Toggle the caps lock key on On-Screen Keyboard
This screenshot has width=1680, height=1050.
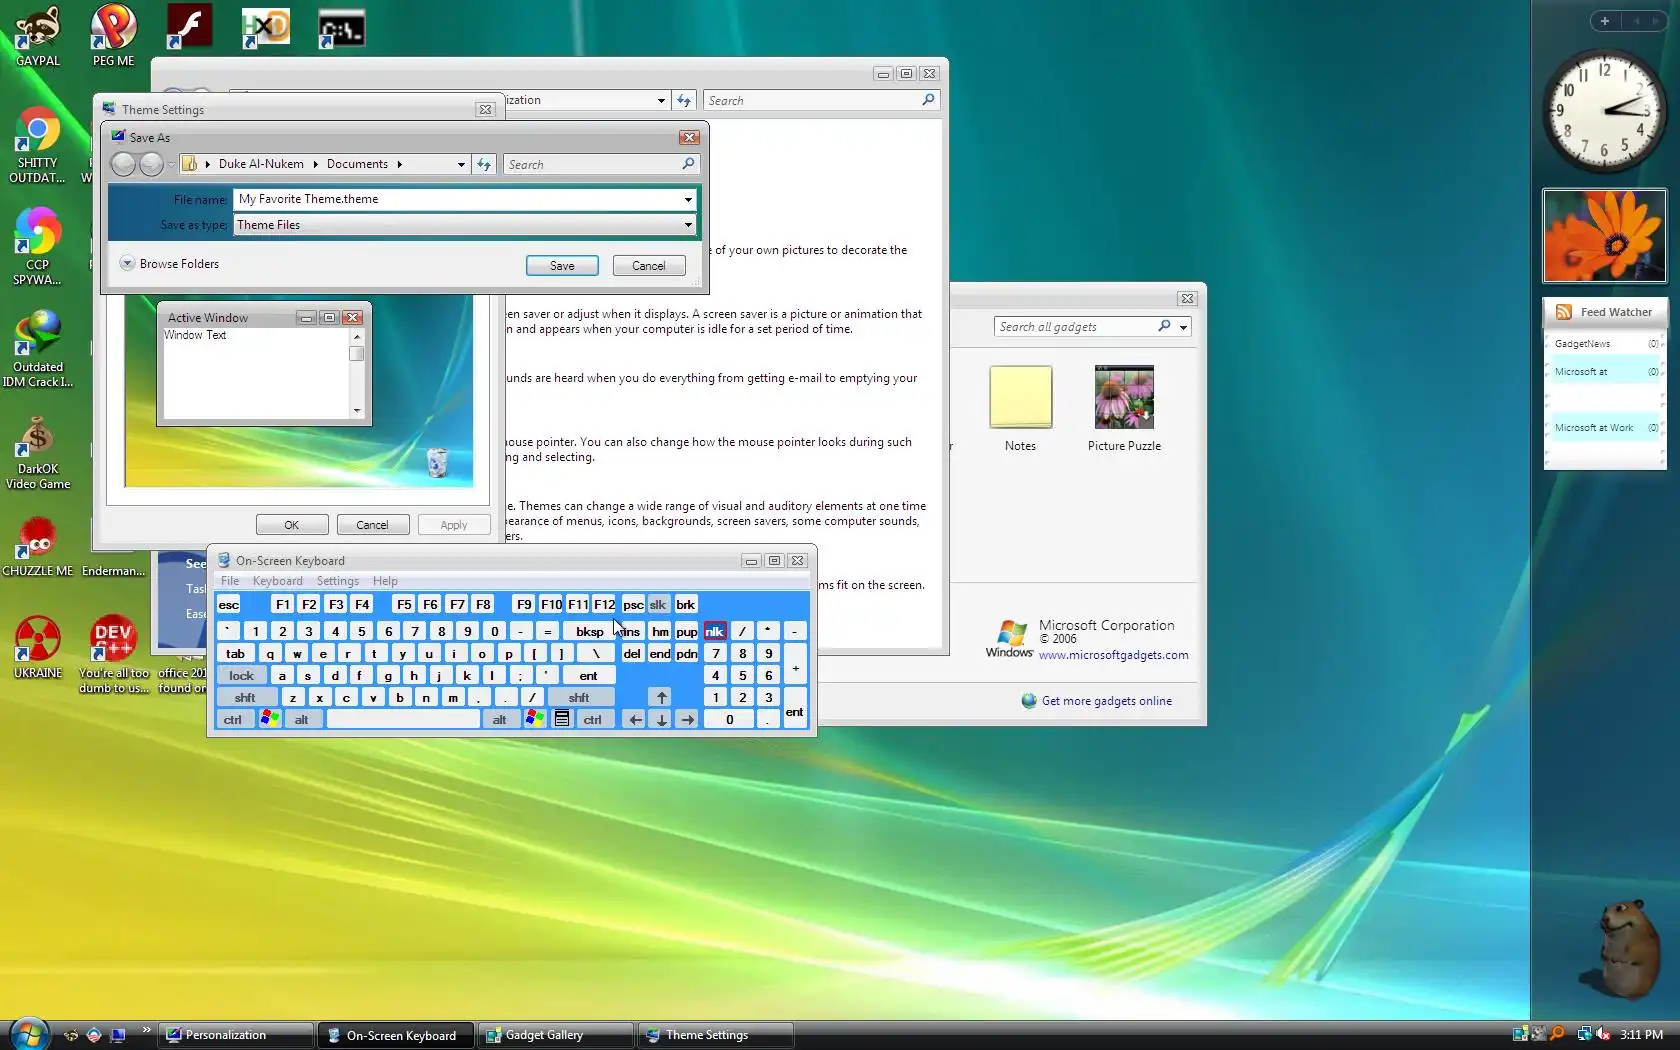point(242,675)
